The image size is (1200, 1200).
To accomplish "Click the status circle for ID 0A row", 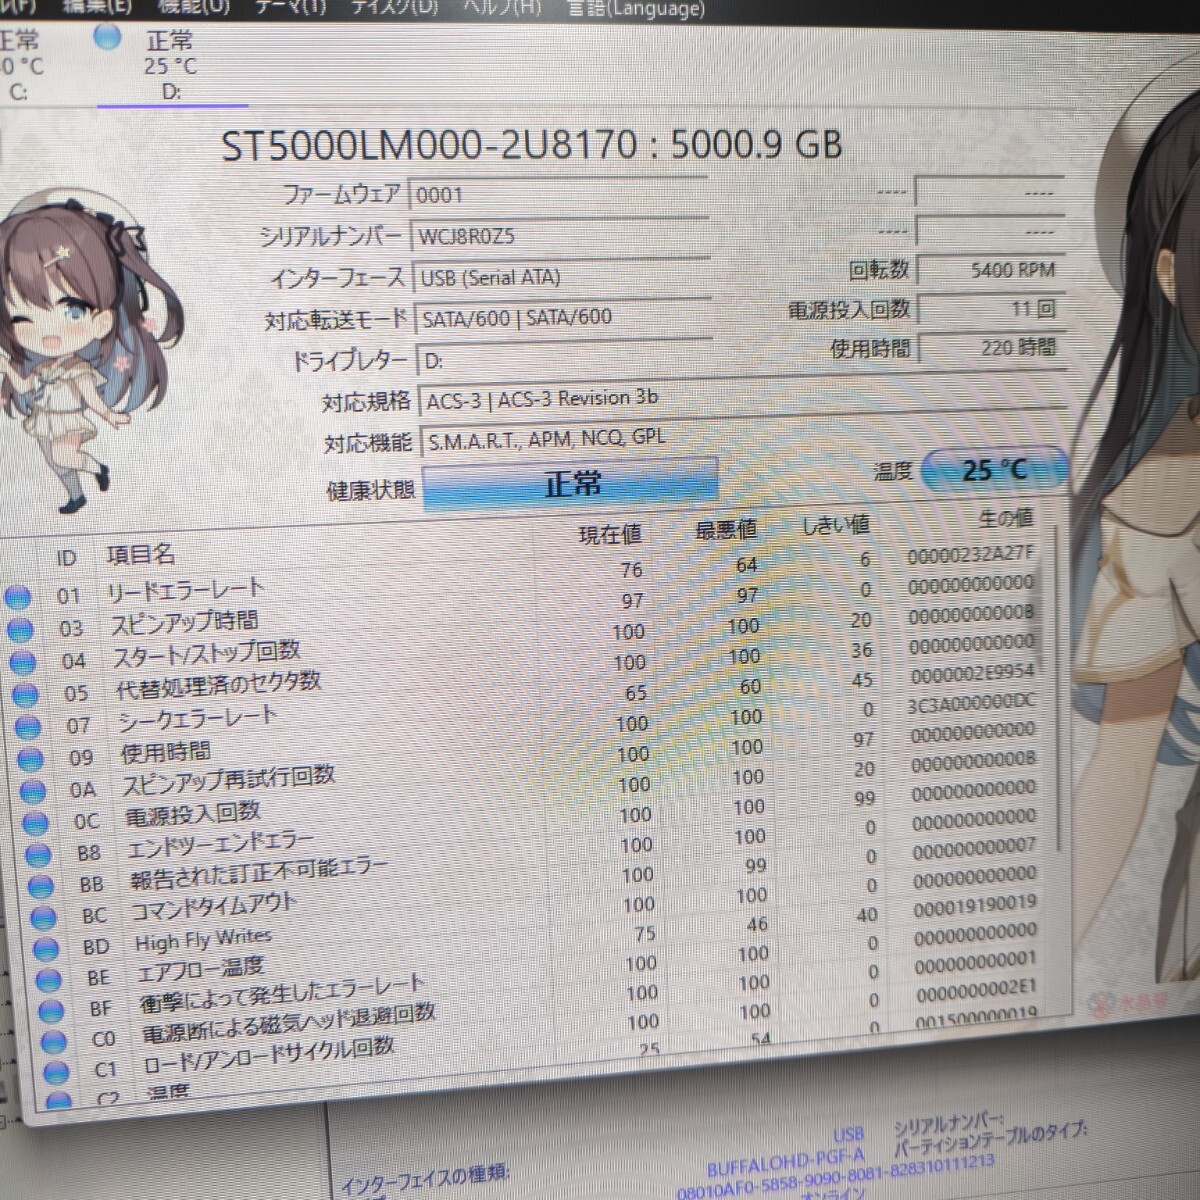I will click(x=33, y=791).
